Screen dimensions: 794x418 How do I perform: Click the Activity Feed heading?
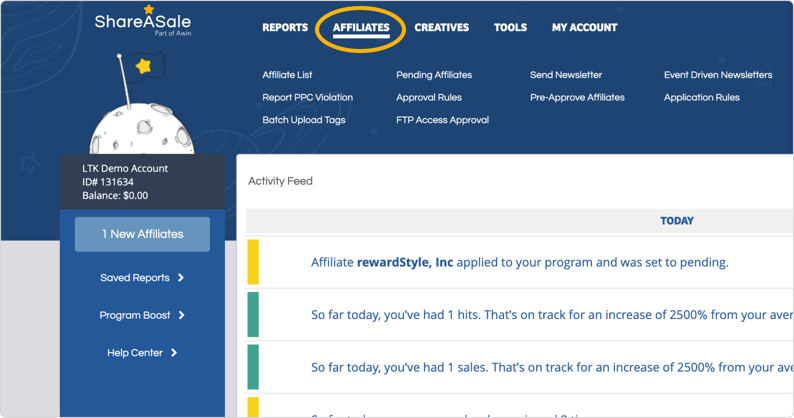pos(280,181)
